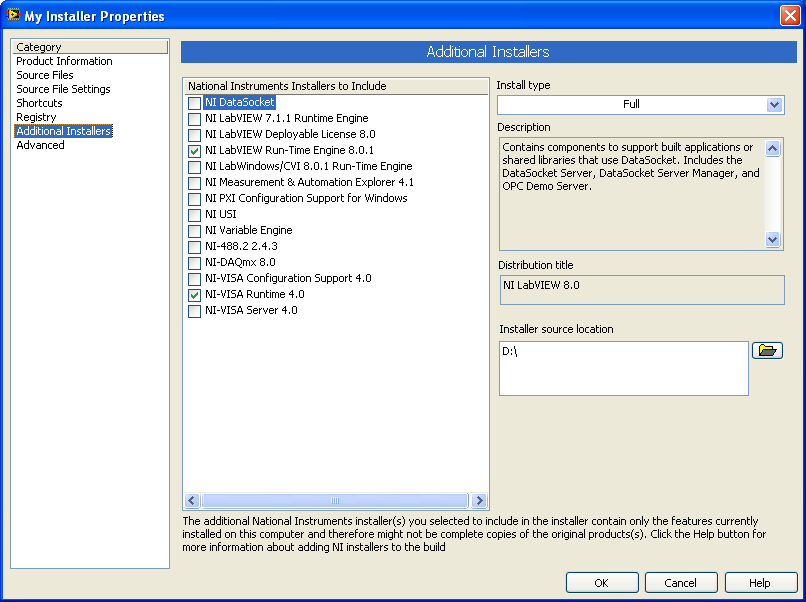Select the Product Information category
The height and width of the screenshot is (602, 806).
[64, 61]
